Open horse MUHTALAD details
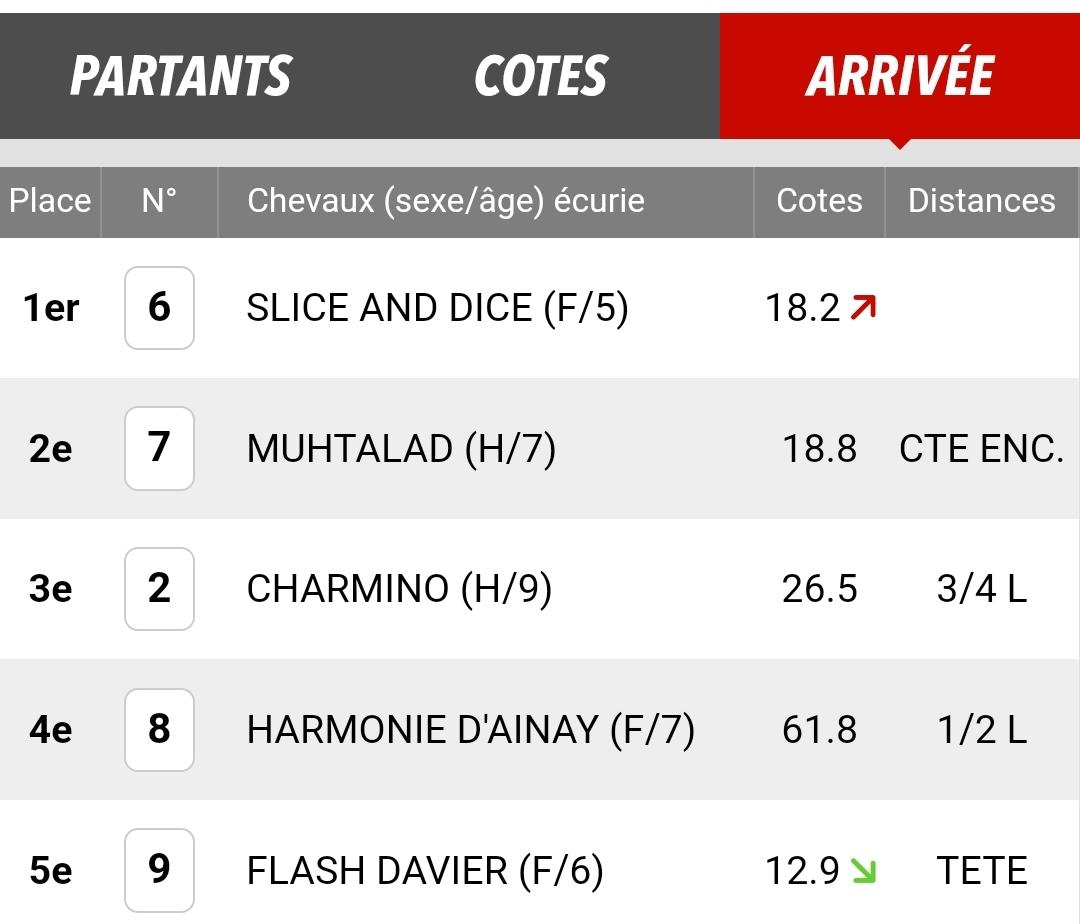Image resolution: width=1080 pixels, height=924 pixels. tap(401, 449)
